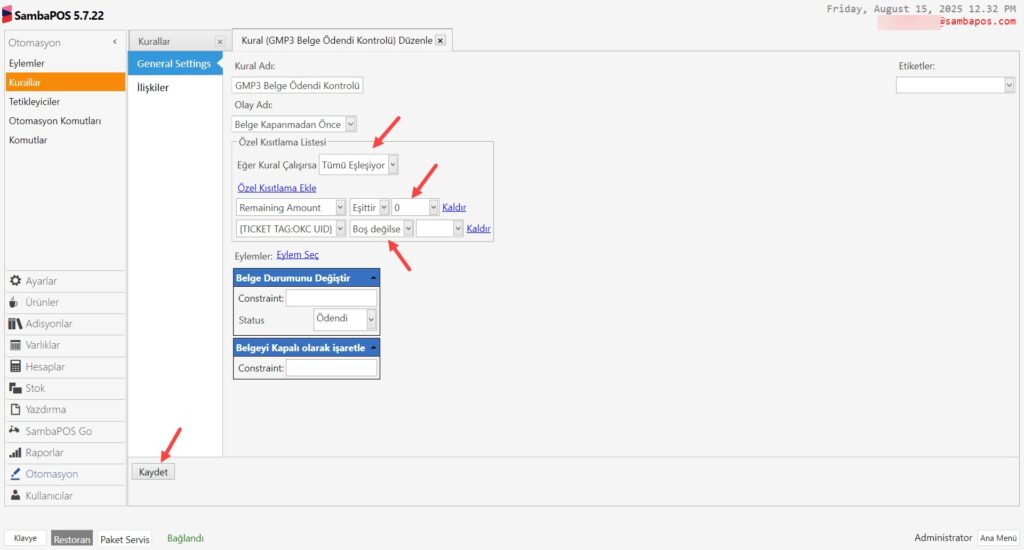Open Komutlar menu item
Image resolution: width=1024 pixels, height=550 pixels.
click(28, 140)
